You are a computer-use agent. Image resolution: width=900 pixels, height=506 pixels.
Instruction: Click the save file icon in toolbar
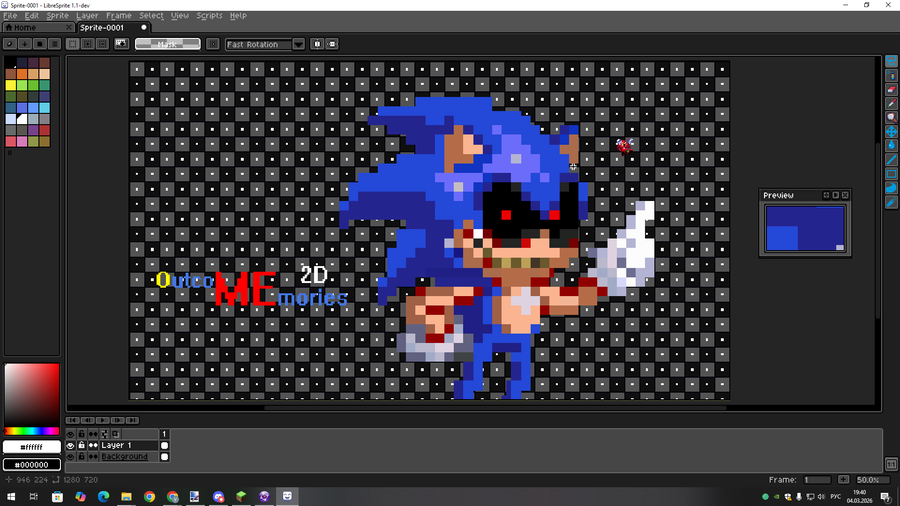(x=40, y=44)
